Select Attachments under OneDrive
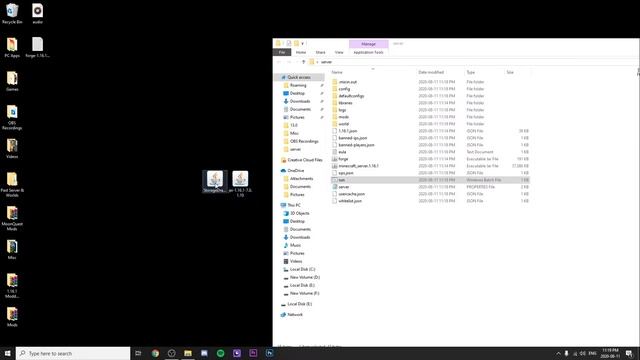This screenshot has height=360, width=640. tap(301, 179)
